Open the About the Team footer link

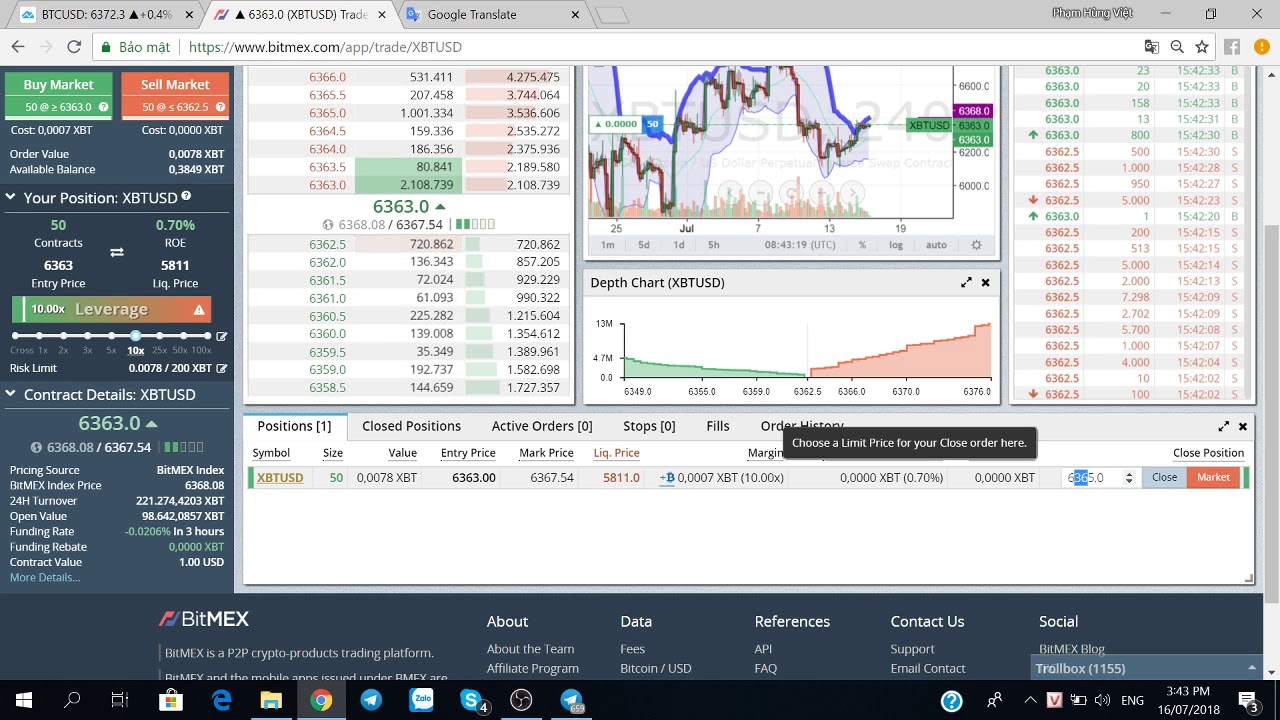[x=530, y=649]
